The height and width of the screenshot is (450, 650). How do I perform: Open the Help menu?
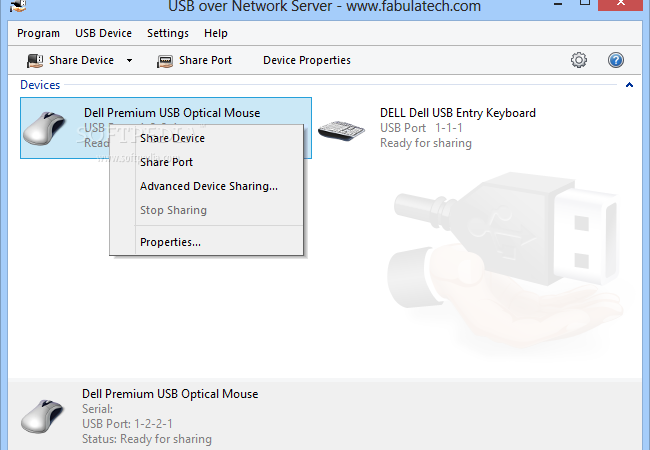pyautogui.click(x=216, y=33)
